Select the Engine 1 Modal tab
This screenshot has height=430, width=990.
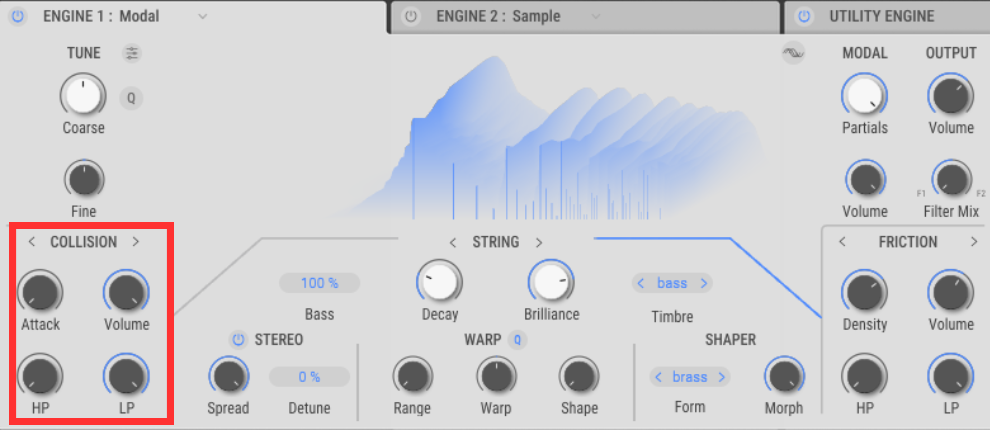point(193,16)
